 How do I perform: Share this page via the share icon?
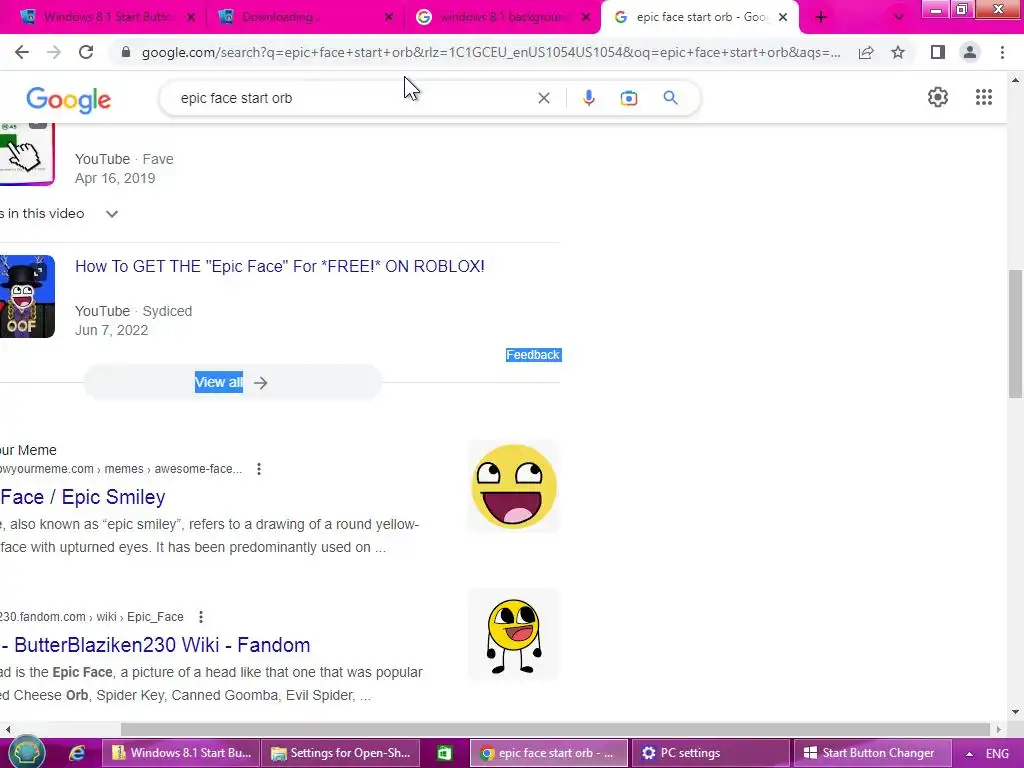coord(866,52)
